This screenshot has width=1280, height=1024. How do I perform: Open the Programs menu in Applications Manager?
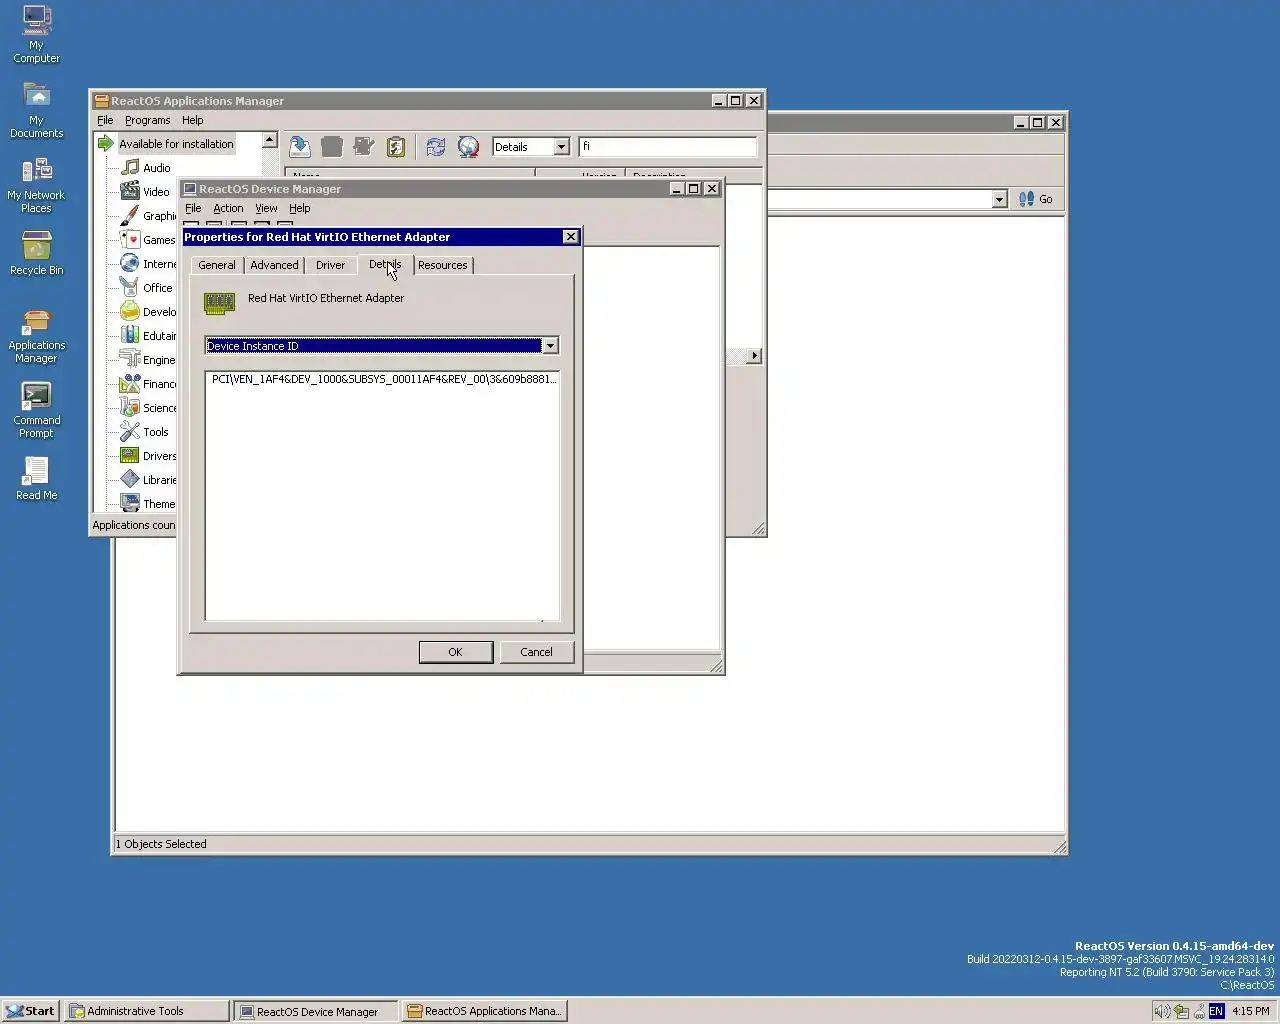coord(147,120)
